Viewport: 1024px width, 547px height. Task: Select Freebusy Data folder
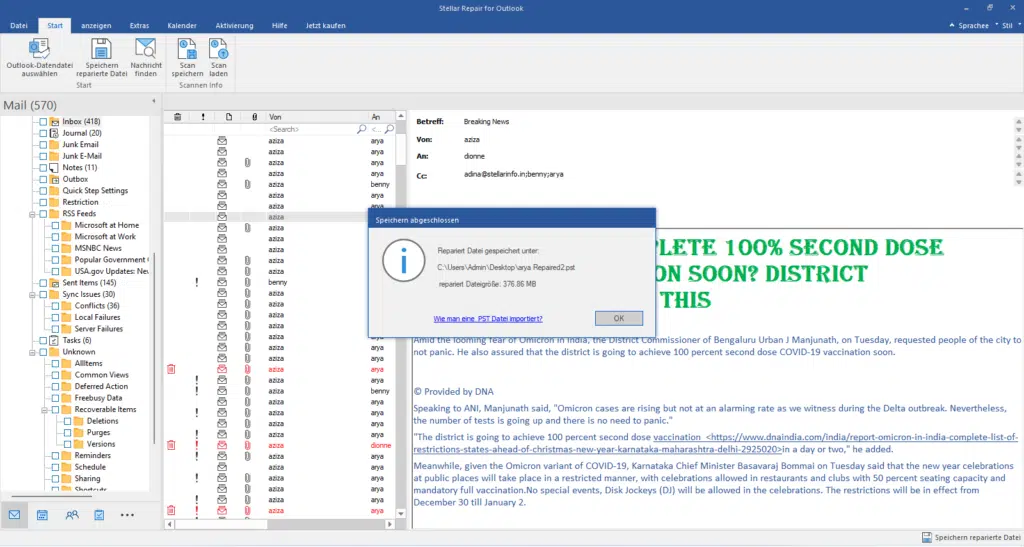[98, 398]
